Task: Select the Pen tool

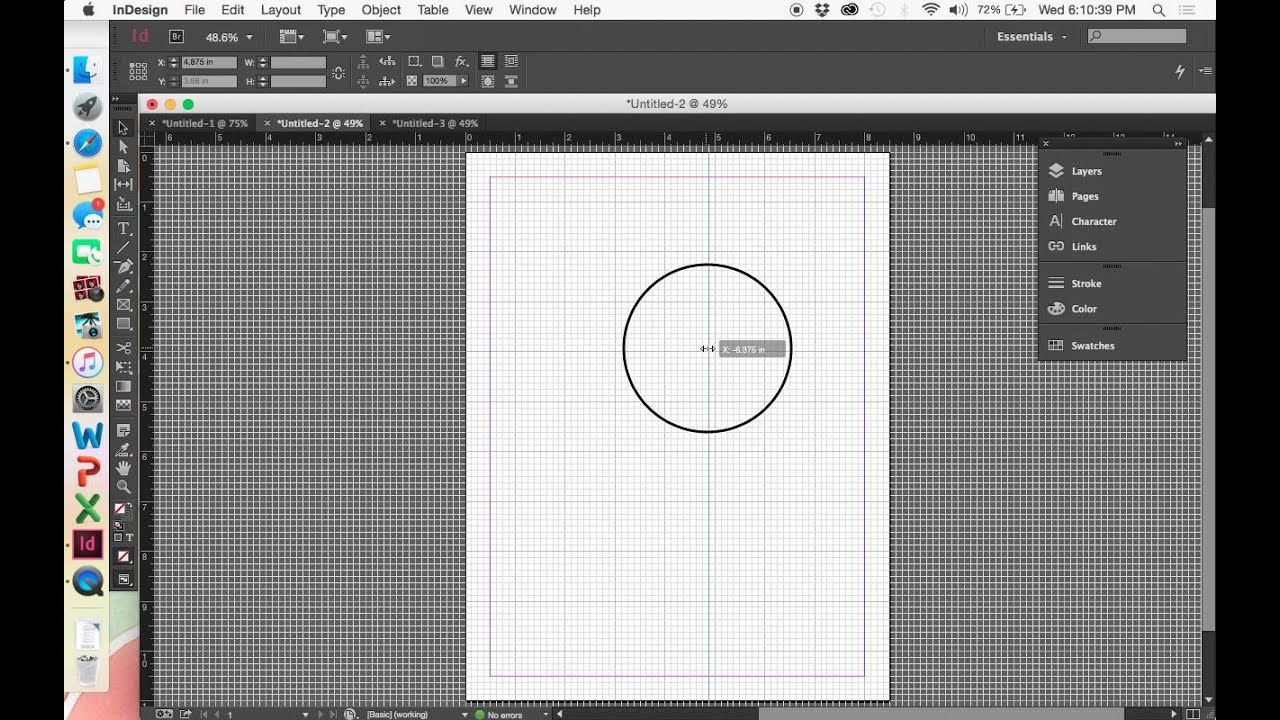Action: [124, 267]
